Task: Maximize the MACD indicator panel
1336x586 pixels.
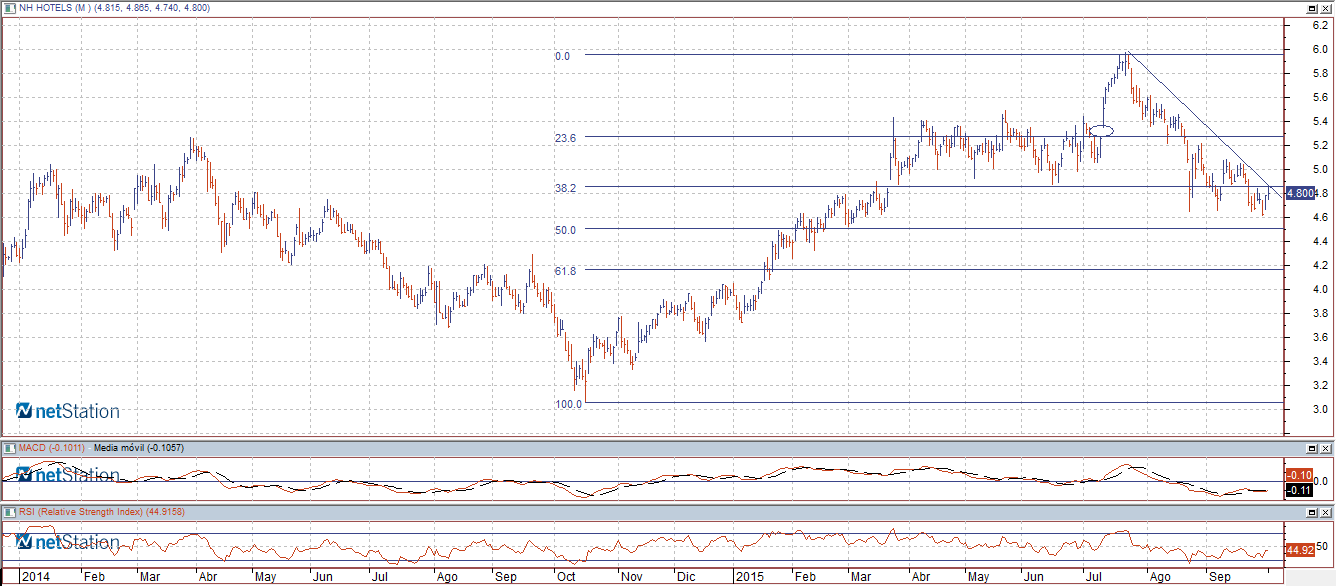Action: pos(1313,447)
